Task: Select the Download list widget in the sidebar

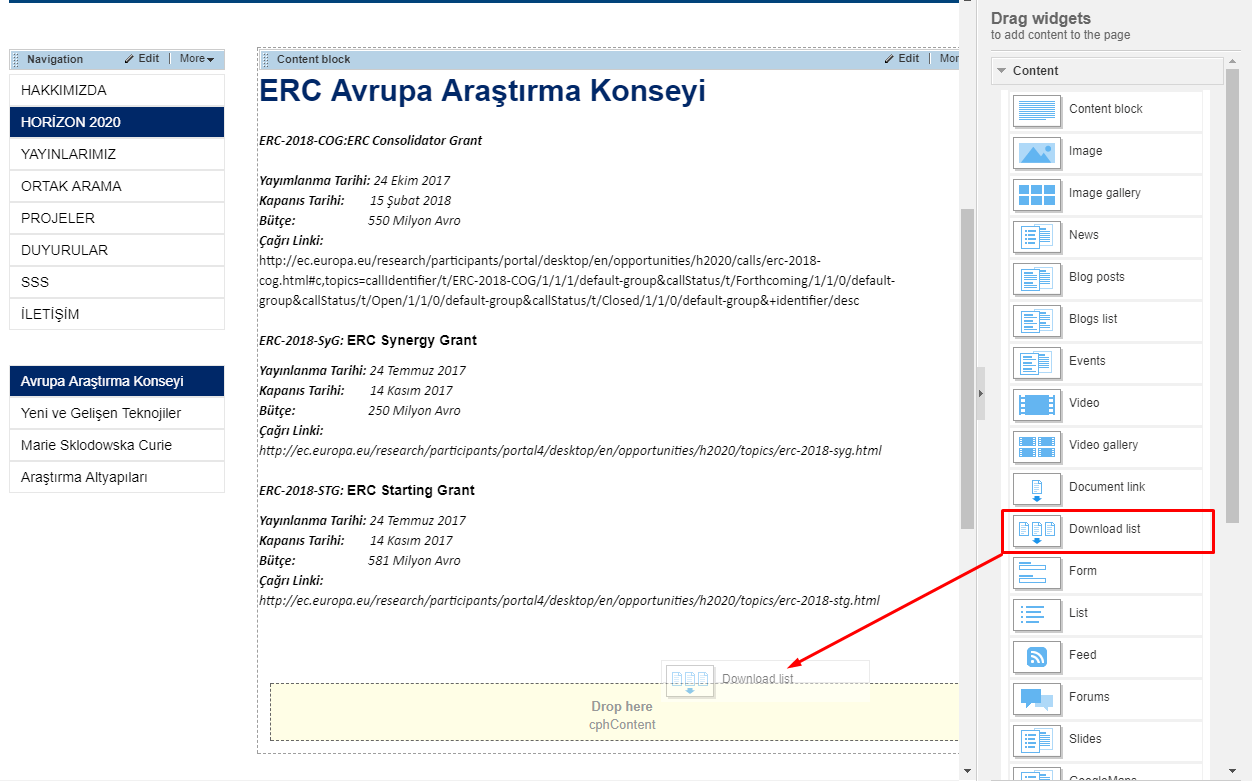Action: (1107, 530)
